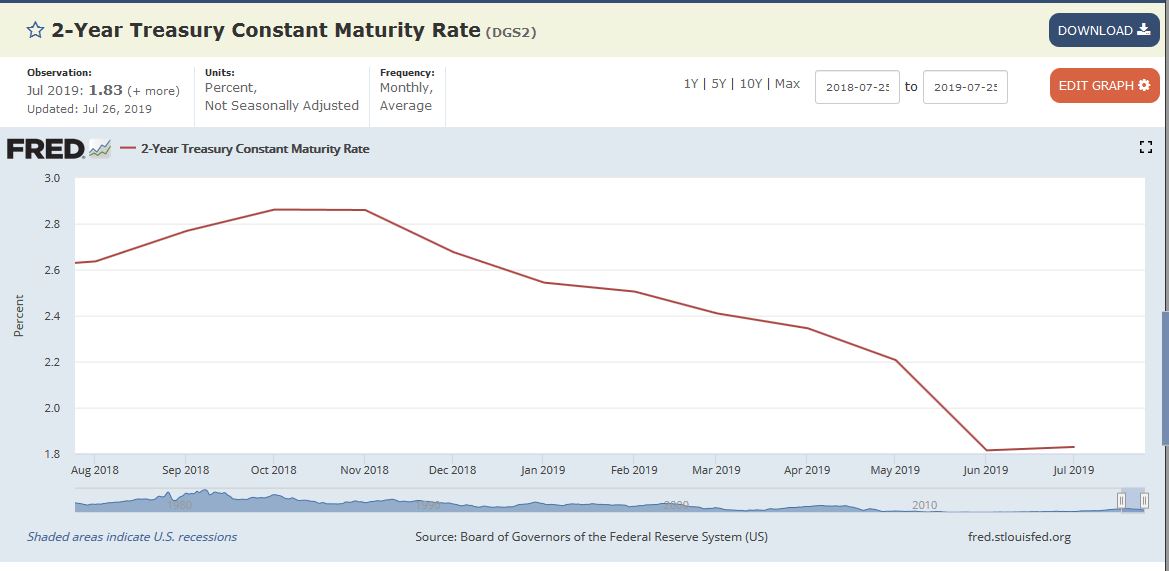Screen dimensions: 1169x571
Task: Click the FRED logo above the chart
Action: point(45,149)
